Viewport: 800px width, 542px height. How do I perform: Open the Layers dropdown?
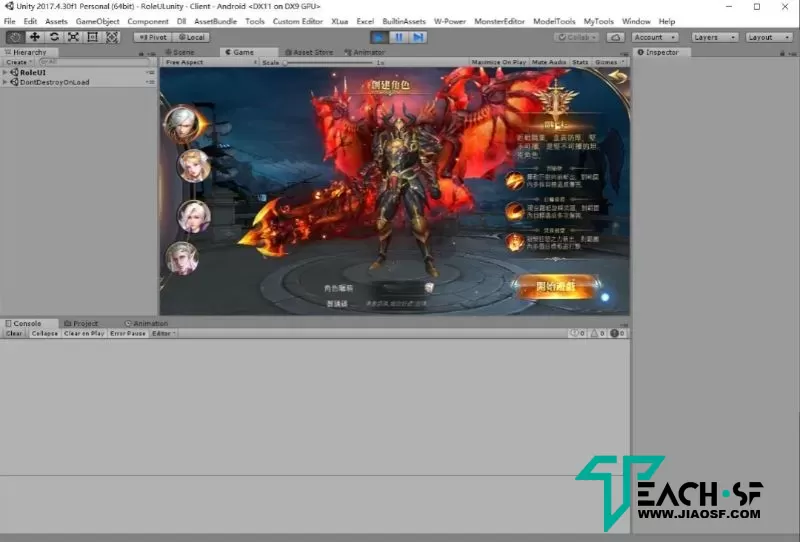coord(715,37)
